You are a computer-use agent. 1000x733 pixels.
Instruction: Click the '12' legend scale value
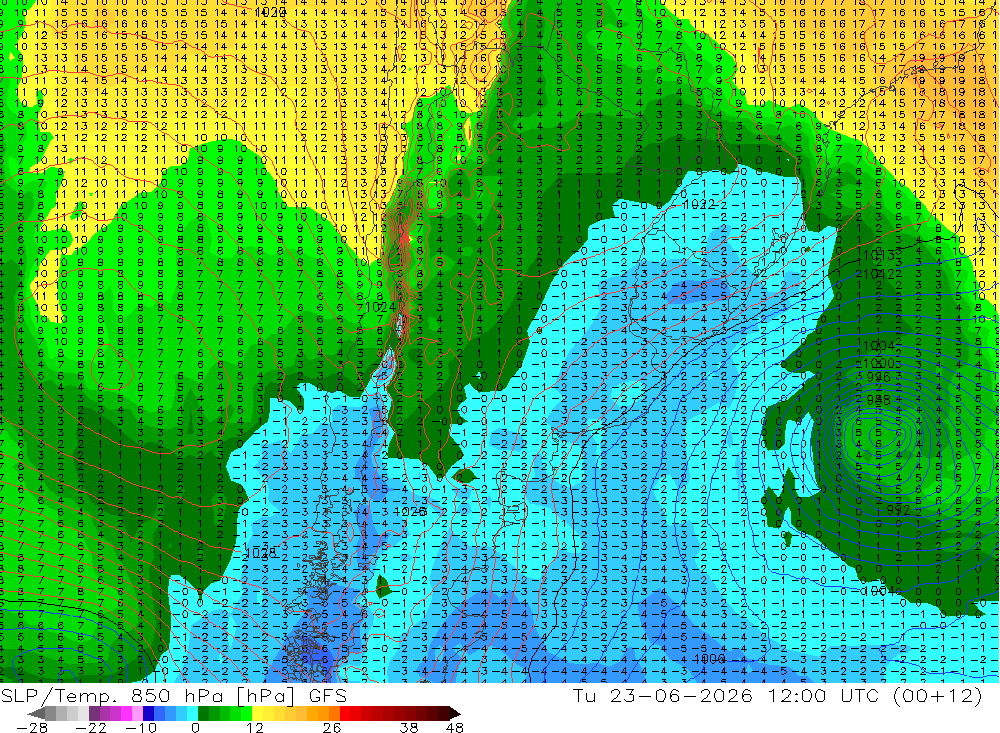tap(254, 727)
